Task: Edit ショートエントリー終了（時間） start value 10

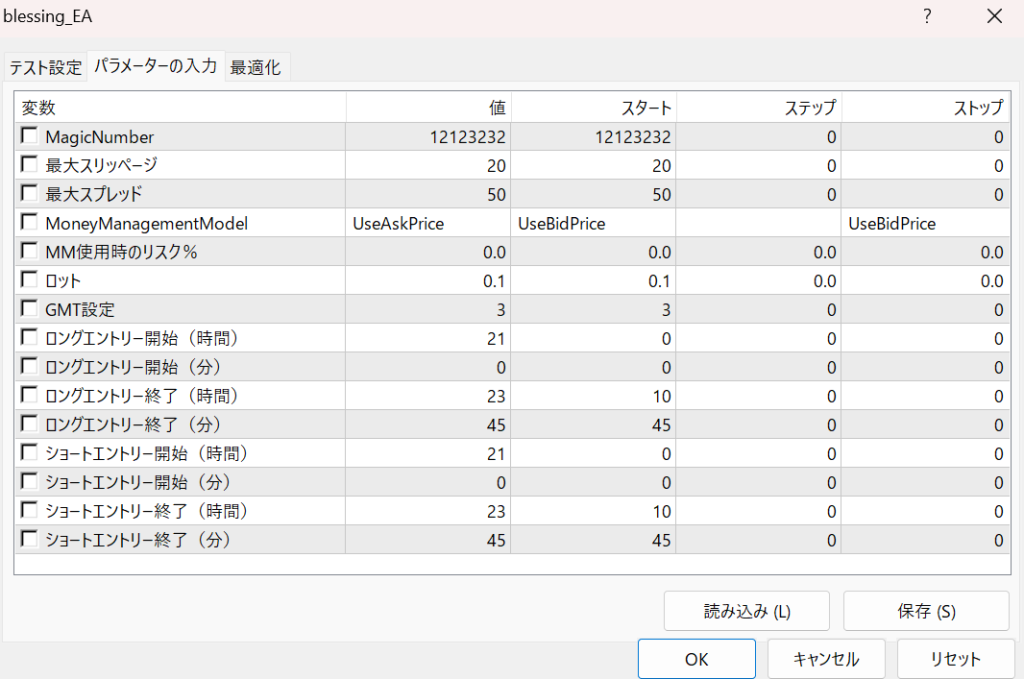Action: point(593,511)
